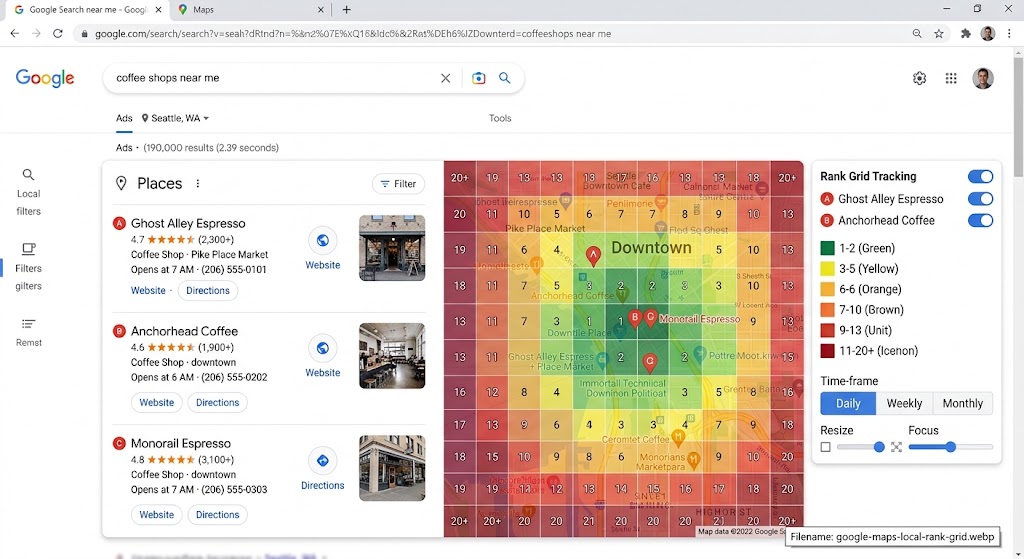The image size is (1024, 559).
Task: Open Ghost Alley Espresso listing title
Action: [188, 223]
